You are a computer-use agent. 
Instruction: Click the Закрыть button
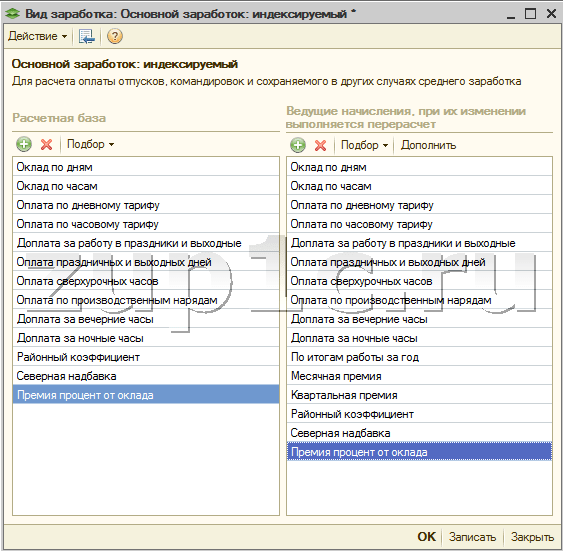click(x=532, y=537)
